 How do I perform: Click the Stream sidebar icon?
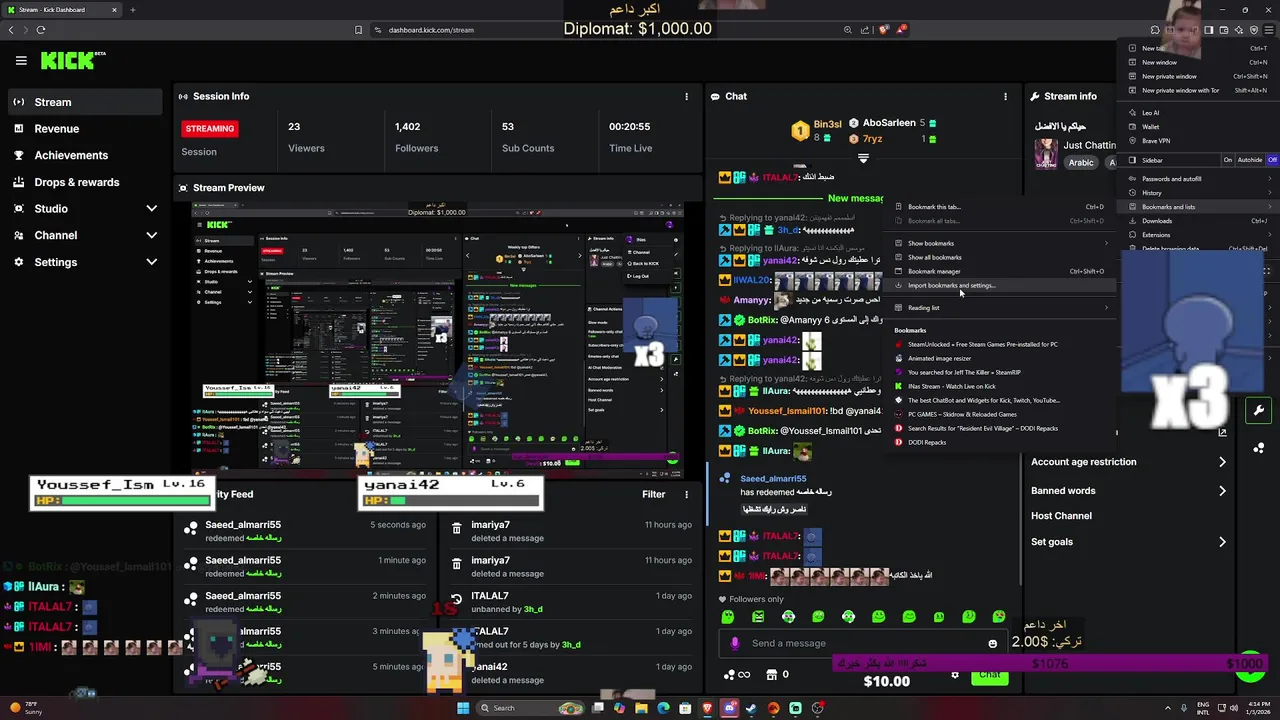pos(19,102)
